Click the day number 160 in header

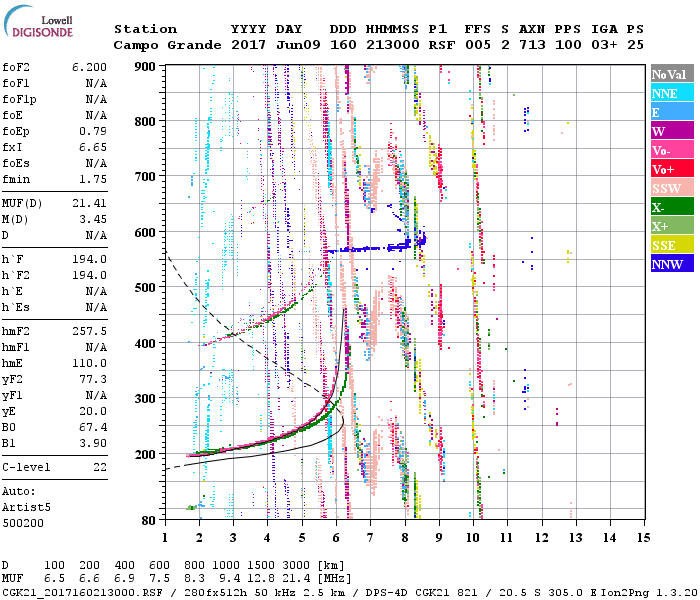point(343,45)
